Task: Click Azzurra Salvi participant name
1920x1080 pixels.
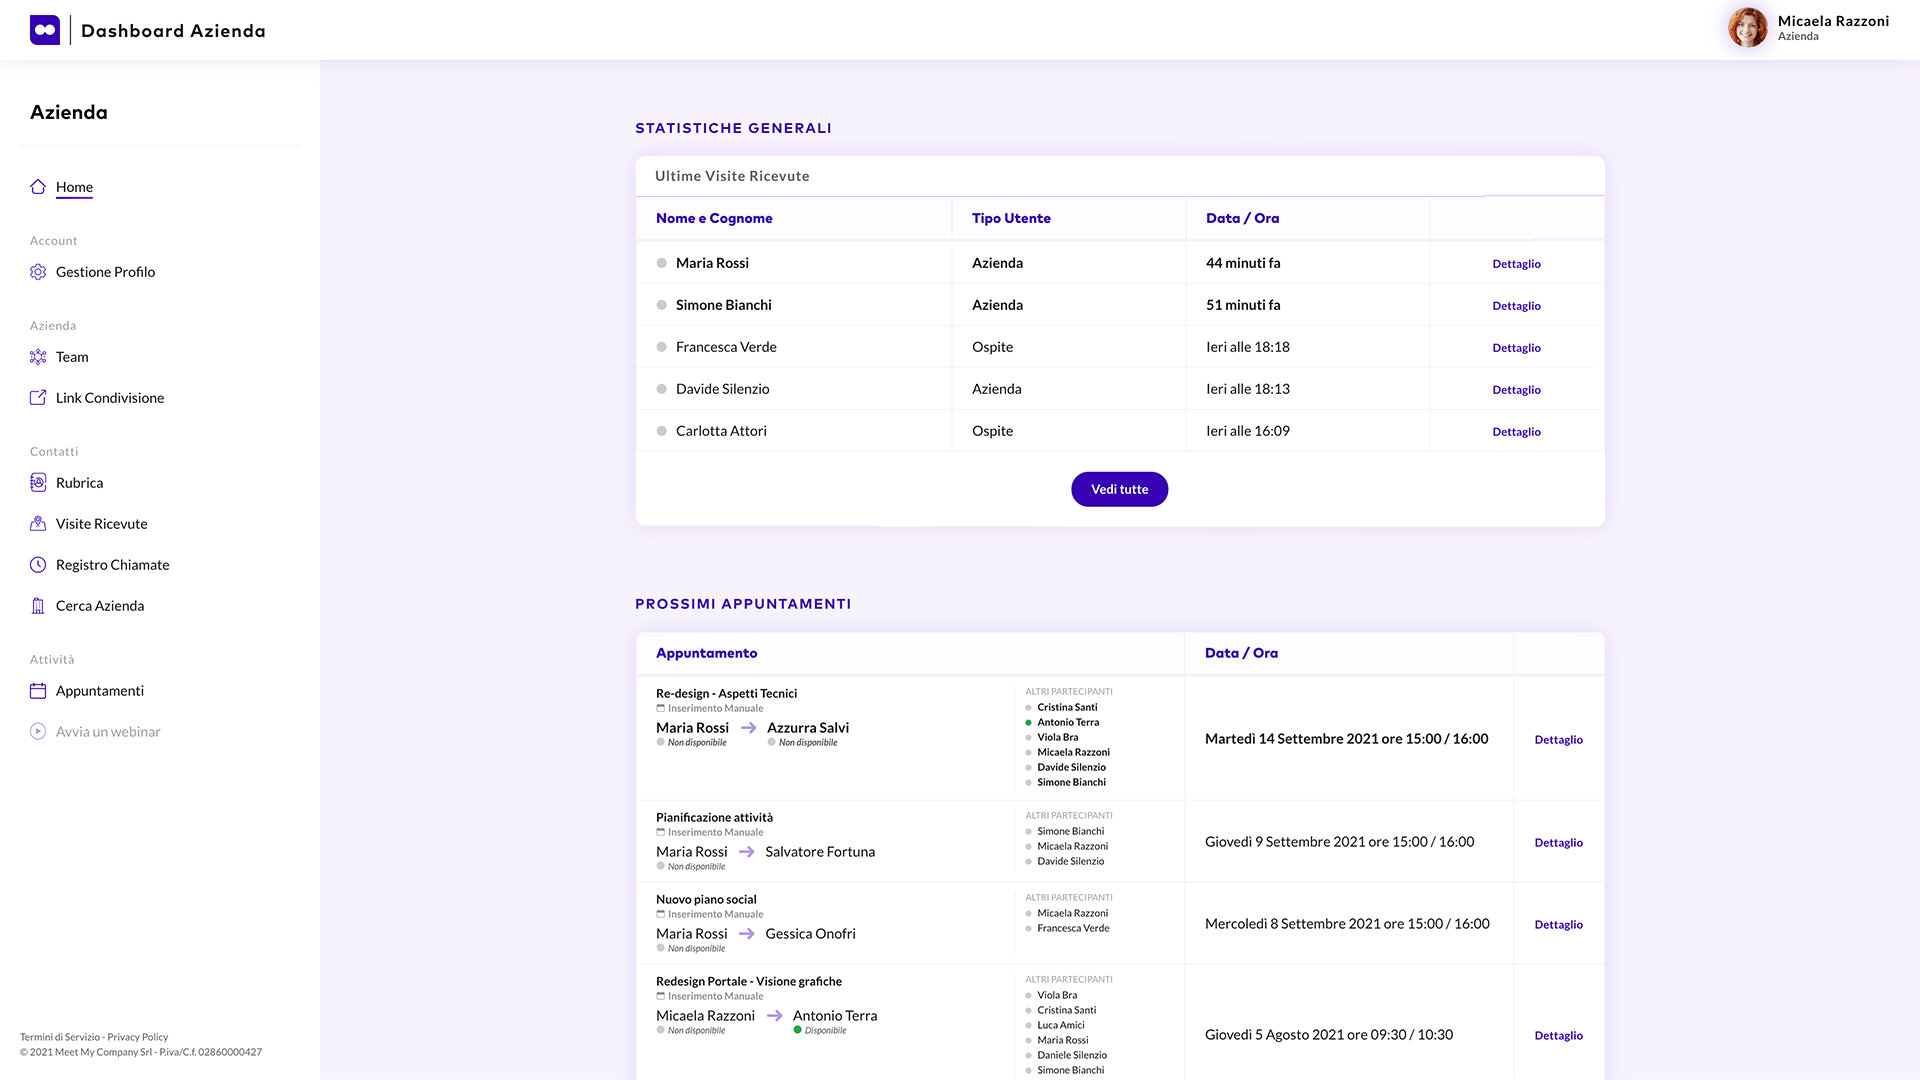Action: (808, 728)
